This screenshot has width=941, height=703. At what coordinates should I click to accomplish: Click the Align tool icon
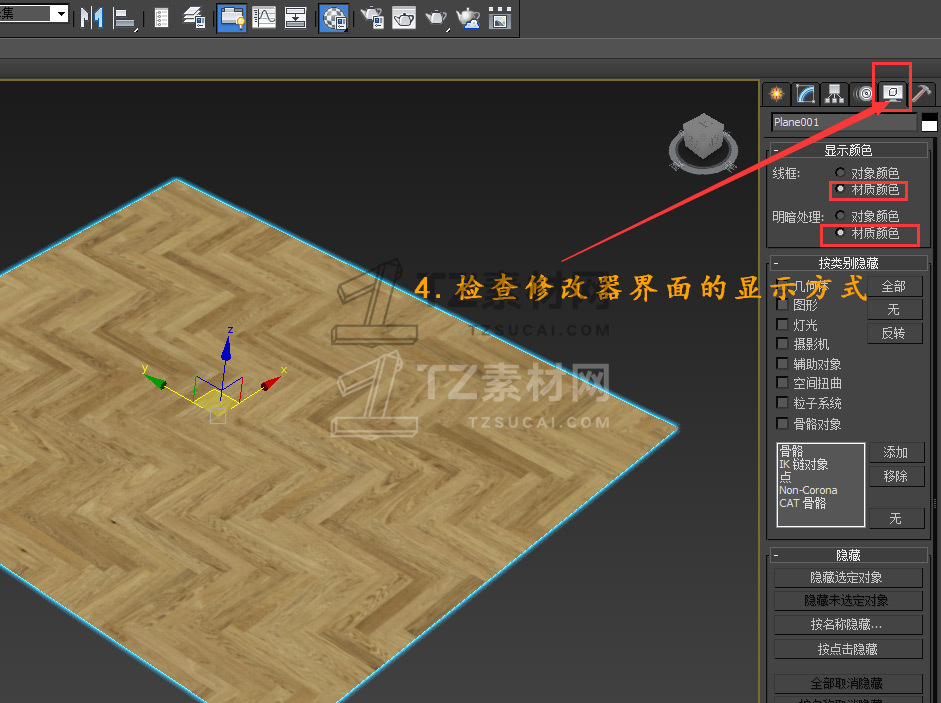point(124,17)
